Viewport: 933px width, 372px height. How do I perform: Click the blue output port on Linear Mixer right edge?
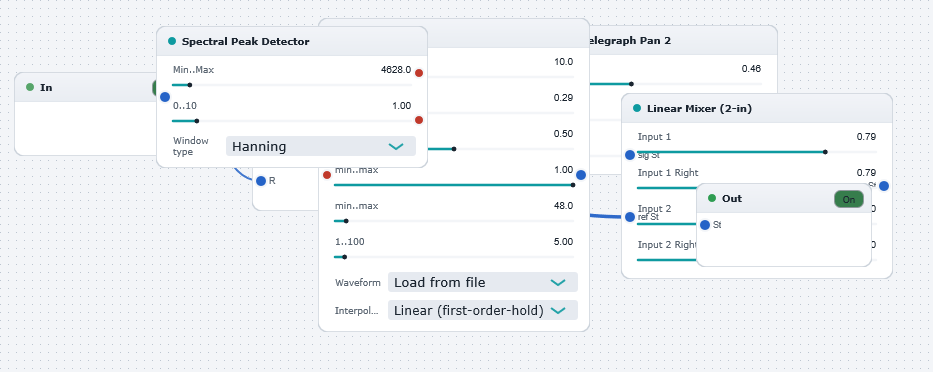884,186
